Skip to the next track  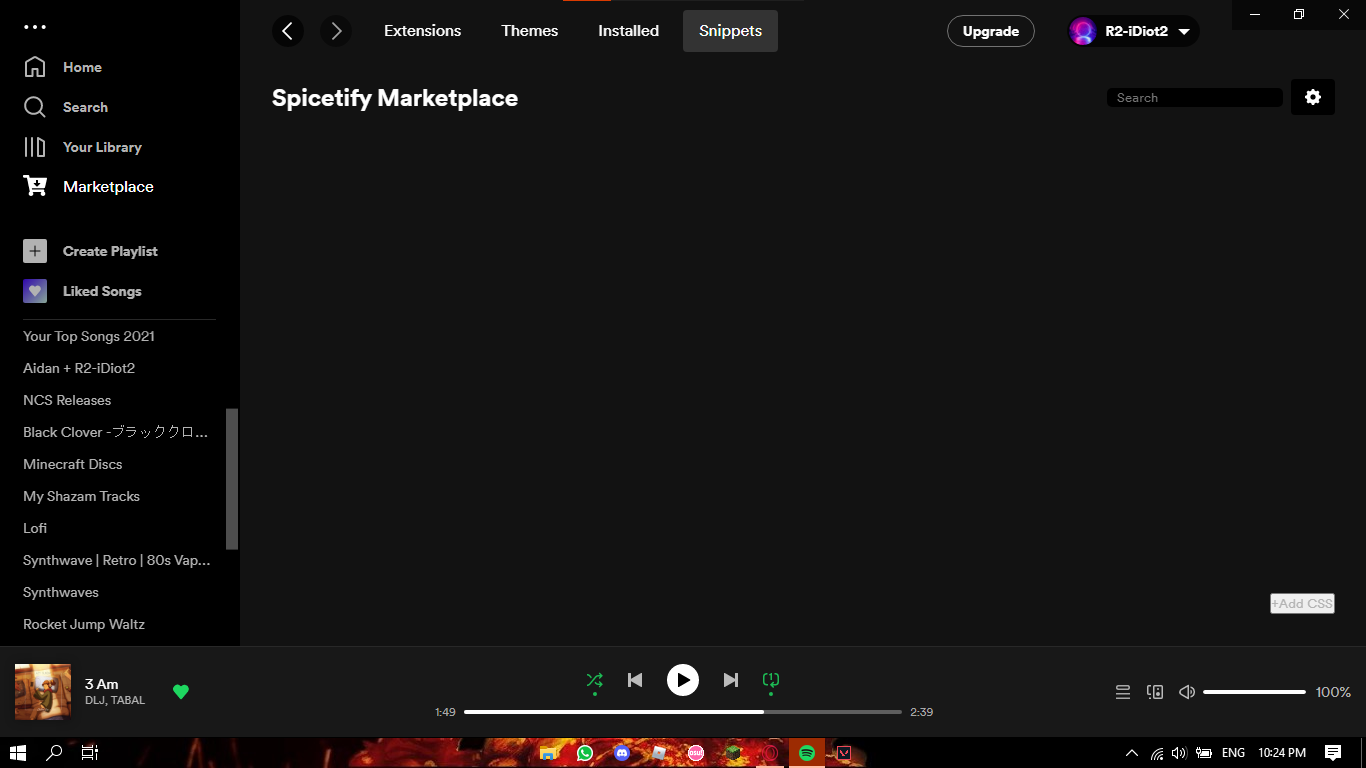tap(731, 680)
